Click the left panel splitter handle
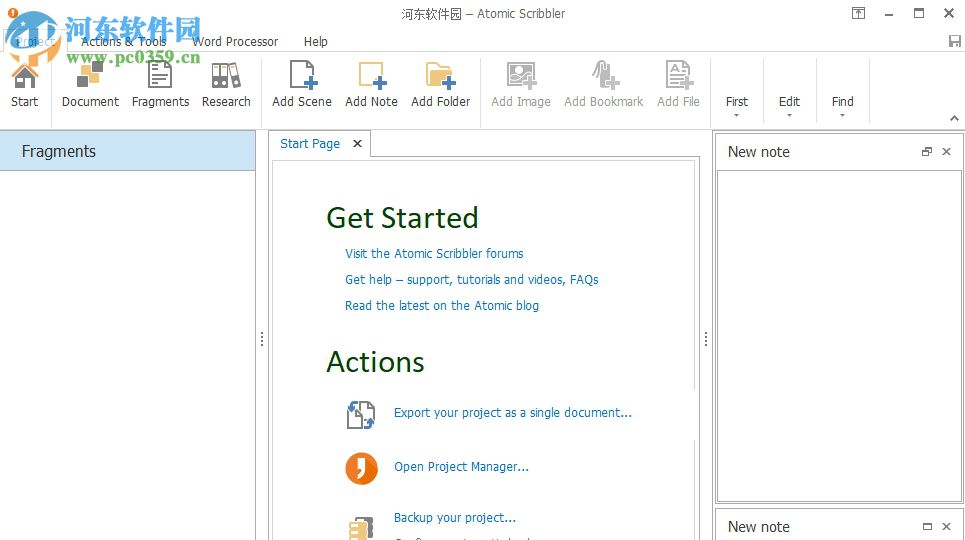965x540 pixels. click(262, 339)
